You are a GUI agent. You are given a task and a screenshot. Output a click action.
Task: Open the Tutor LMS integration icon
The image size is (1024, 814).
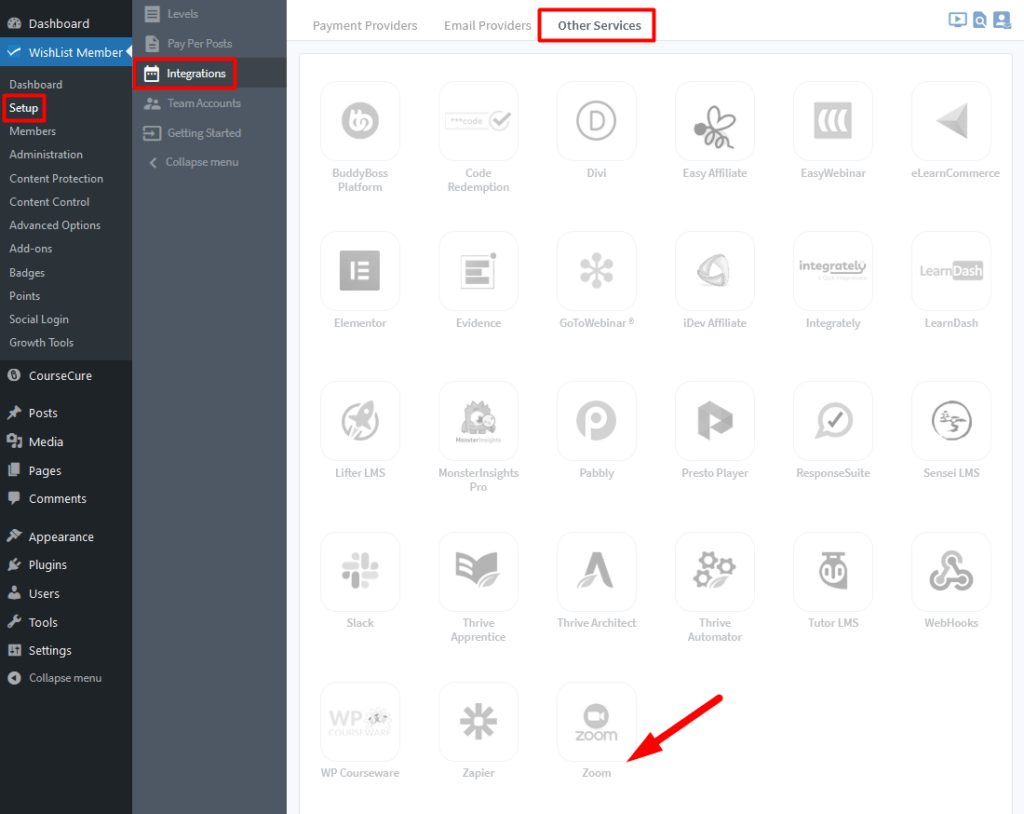[x=833, y=571]
